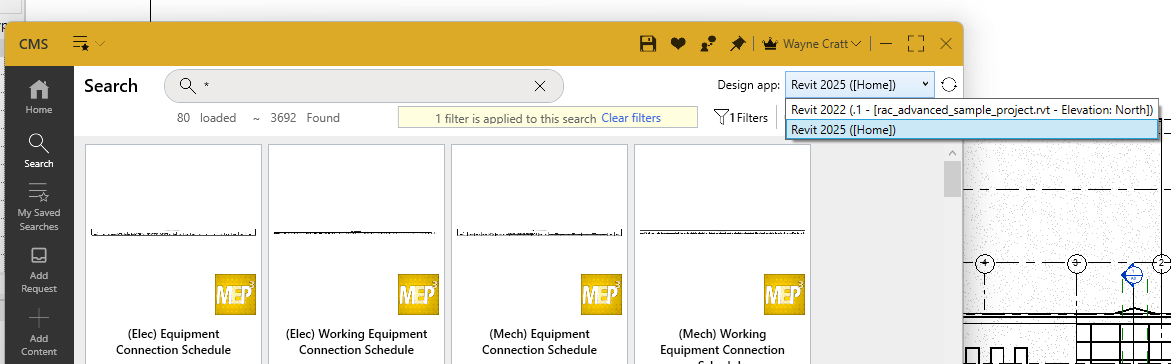Click the results vertical scrollbar thumb
Image resolution: width=1171 pixels, height=364 pixels.
pos(952,179)
